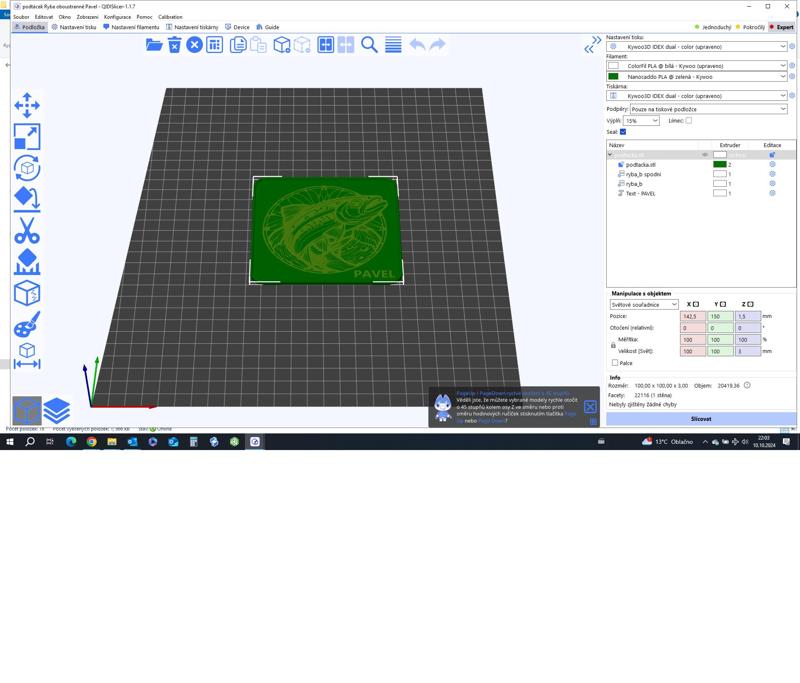Enable the Palce (inches) checkbox
800x683 pixels.
(x=615, y=363)
